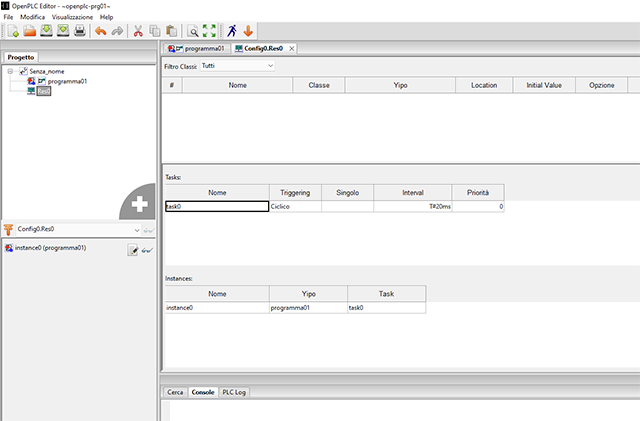Image resolution: width=640 pixels, height=421 pixels.
Task: Switch to the PLC Log tab
Action: pos(235,392)
